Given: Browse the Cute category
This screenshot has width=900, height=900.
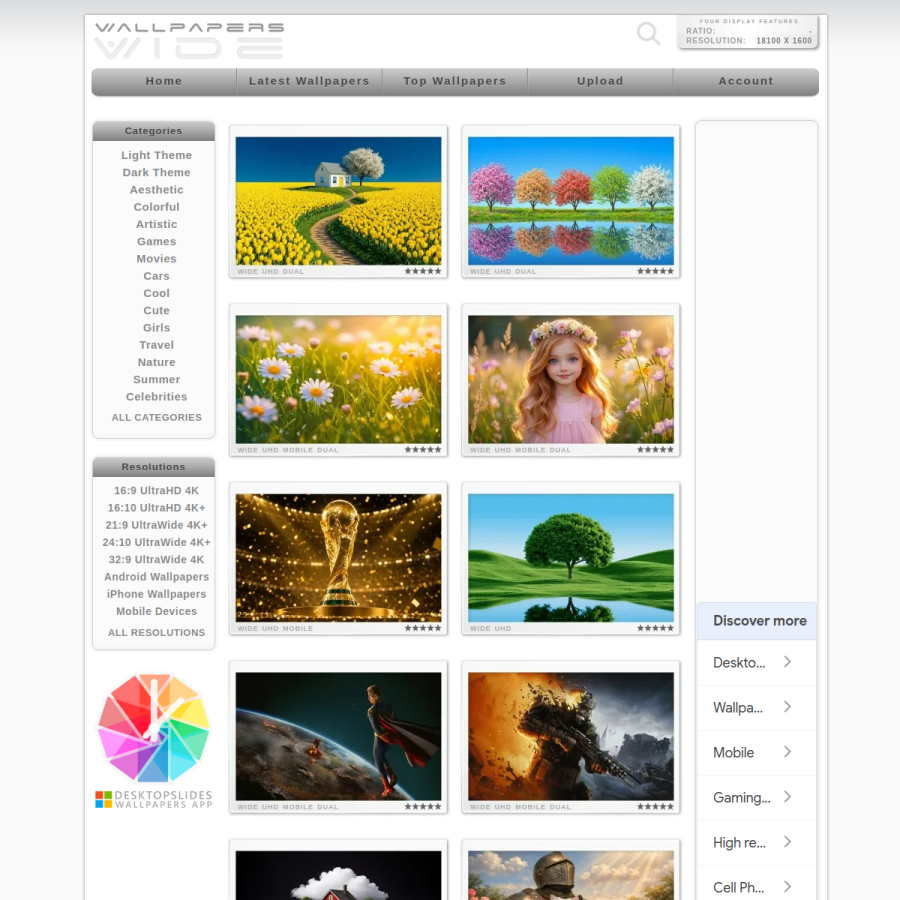Looking at the screenshot, I should point(156,311).
